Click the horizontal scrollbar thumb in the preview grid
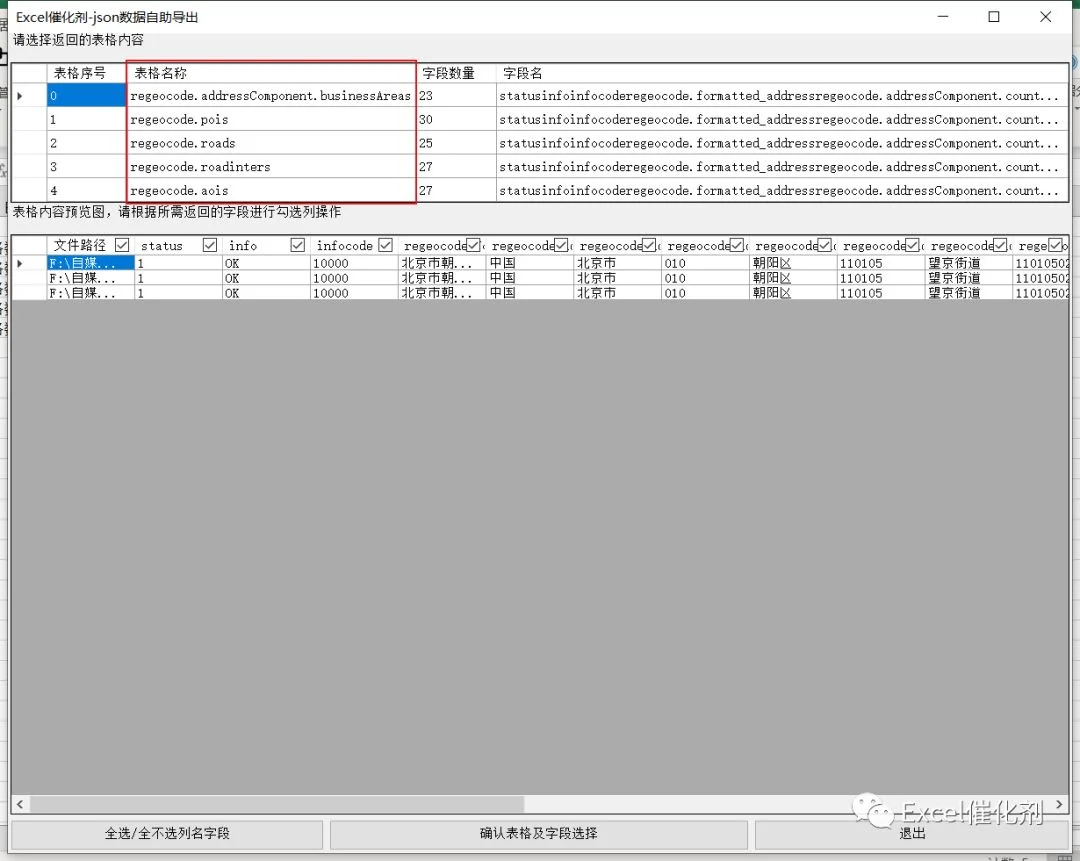The image size is (1080, 861). (x=277, y=805)
